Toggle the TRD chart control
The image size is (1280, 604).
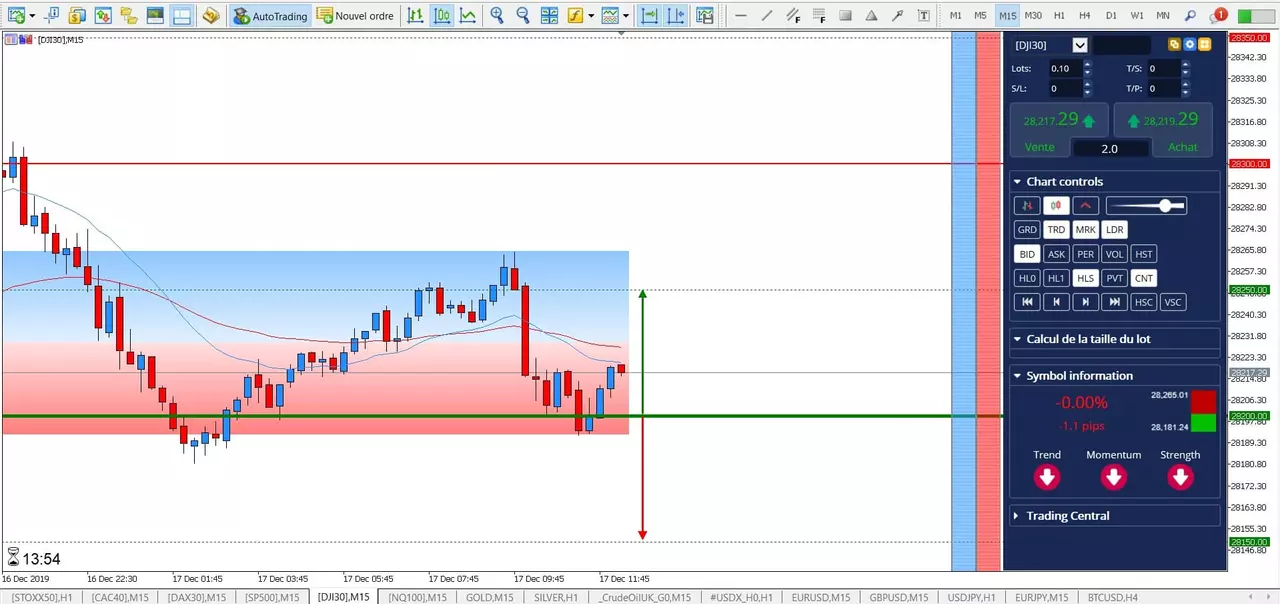(1056, 230)
